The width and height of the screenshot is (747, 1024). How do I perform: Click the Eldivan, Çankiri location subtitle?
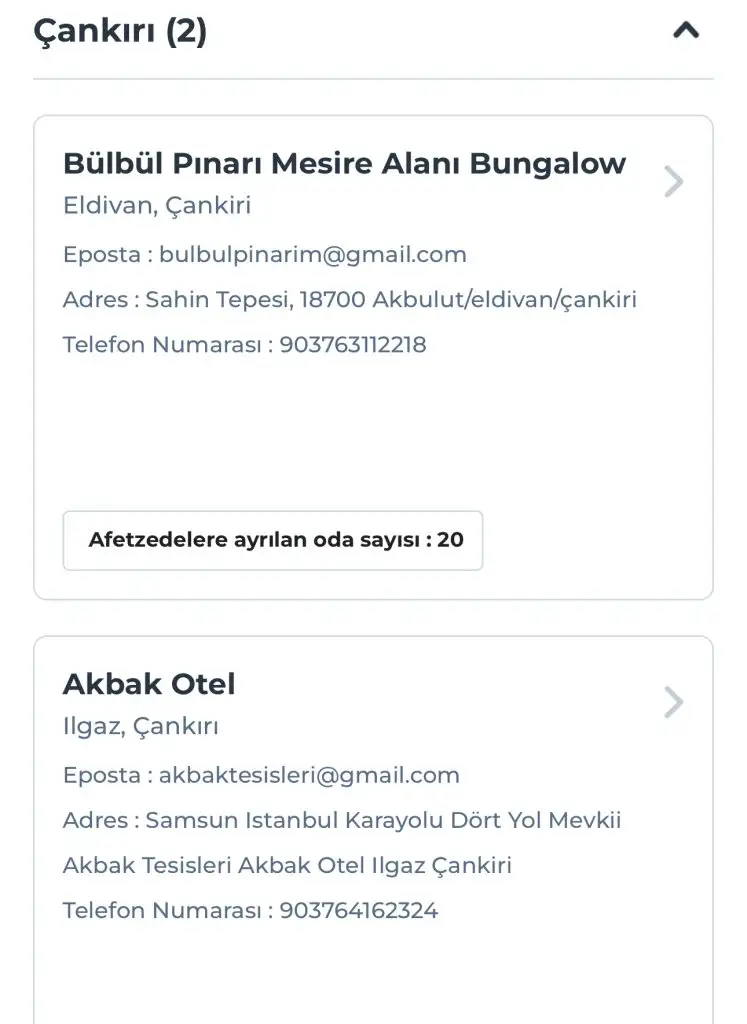pyautogui.click(x=157, y=206)
